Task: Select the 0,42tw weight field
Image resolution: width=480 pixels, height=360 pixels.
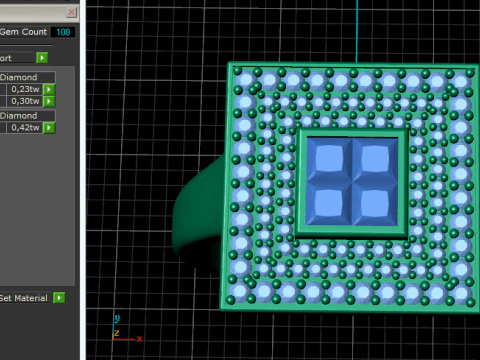Action: [25, 127]
